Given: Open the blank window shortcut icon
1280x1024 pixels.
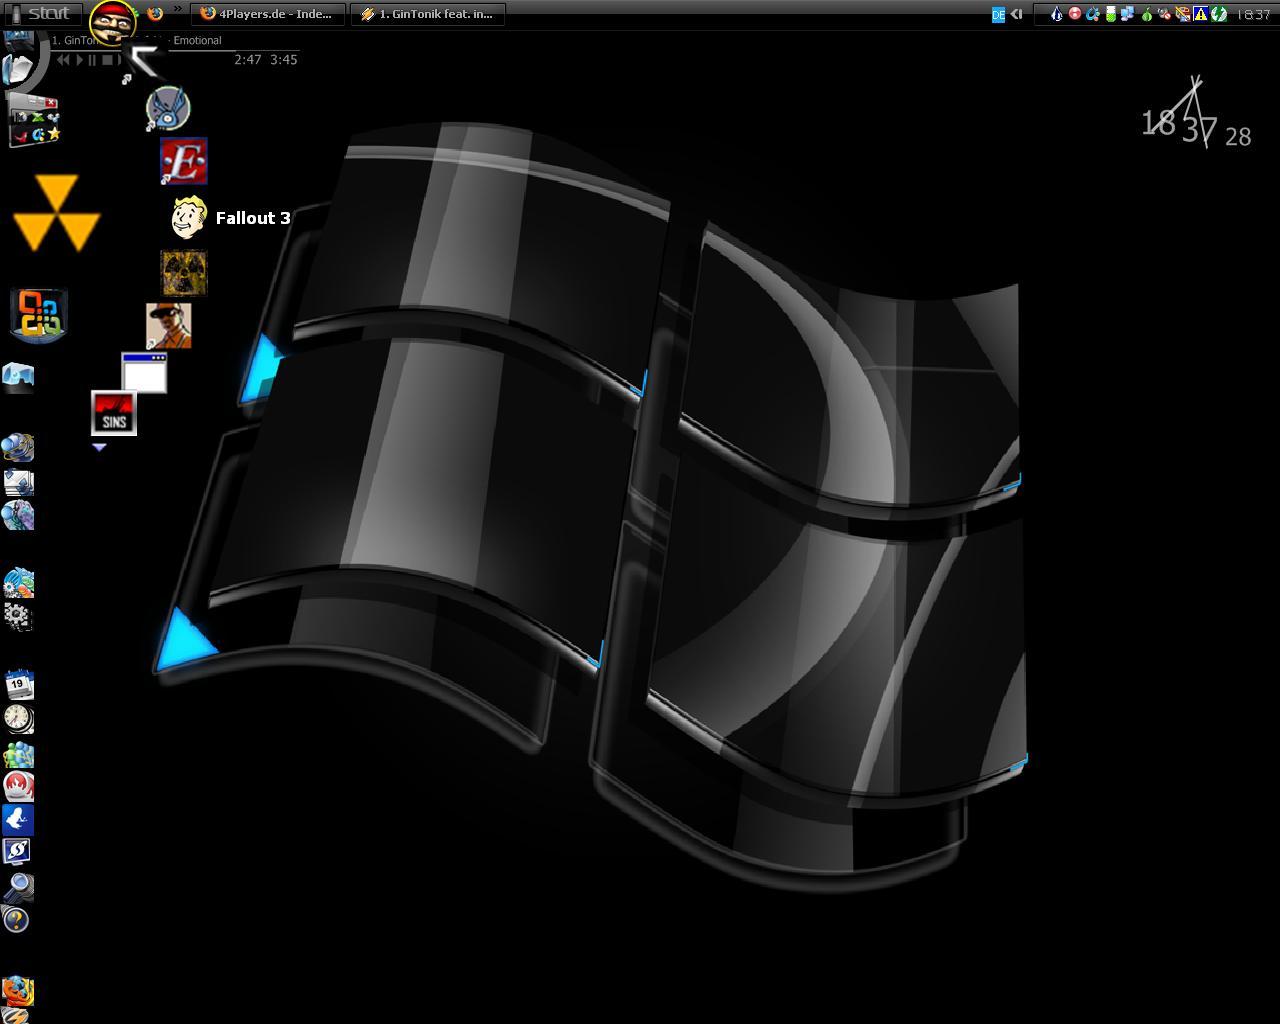Looking at the screenshot, I should click(144, 372).
